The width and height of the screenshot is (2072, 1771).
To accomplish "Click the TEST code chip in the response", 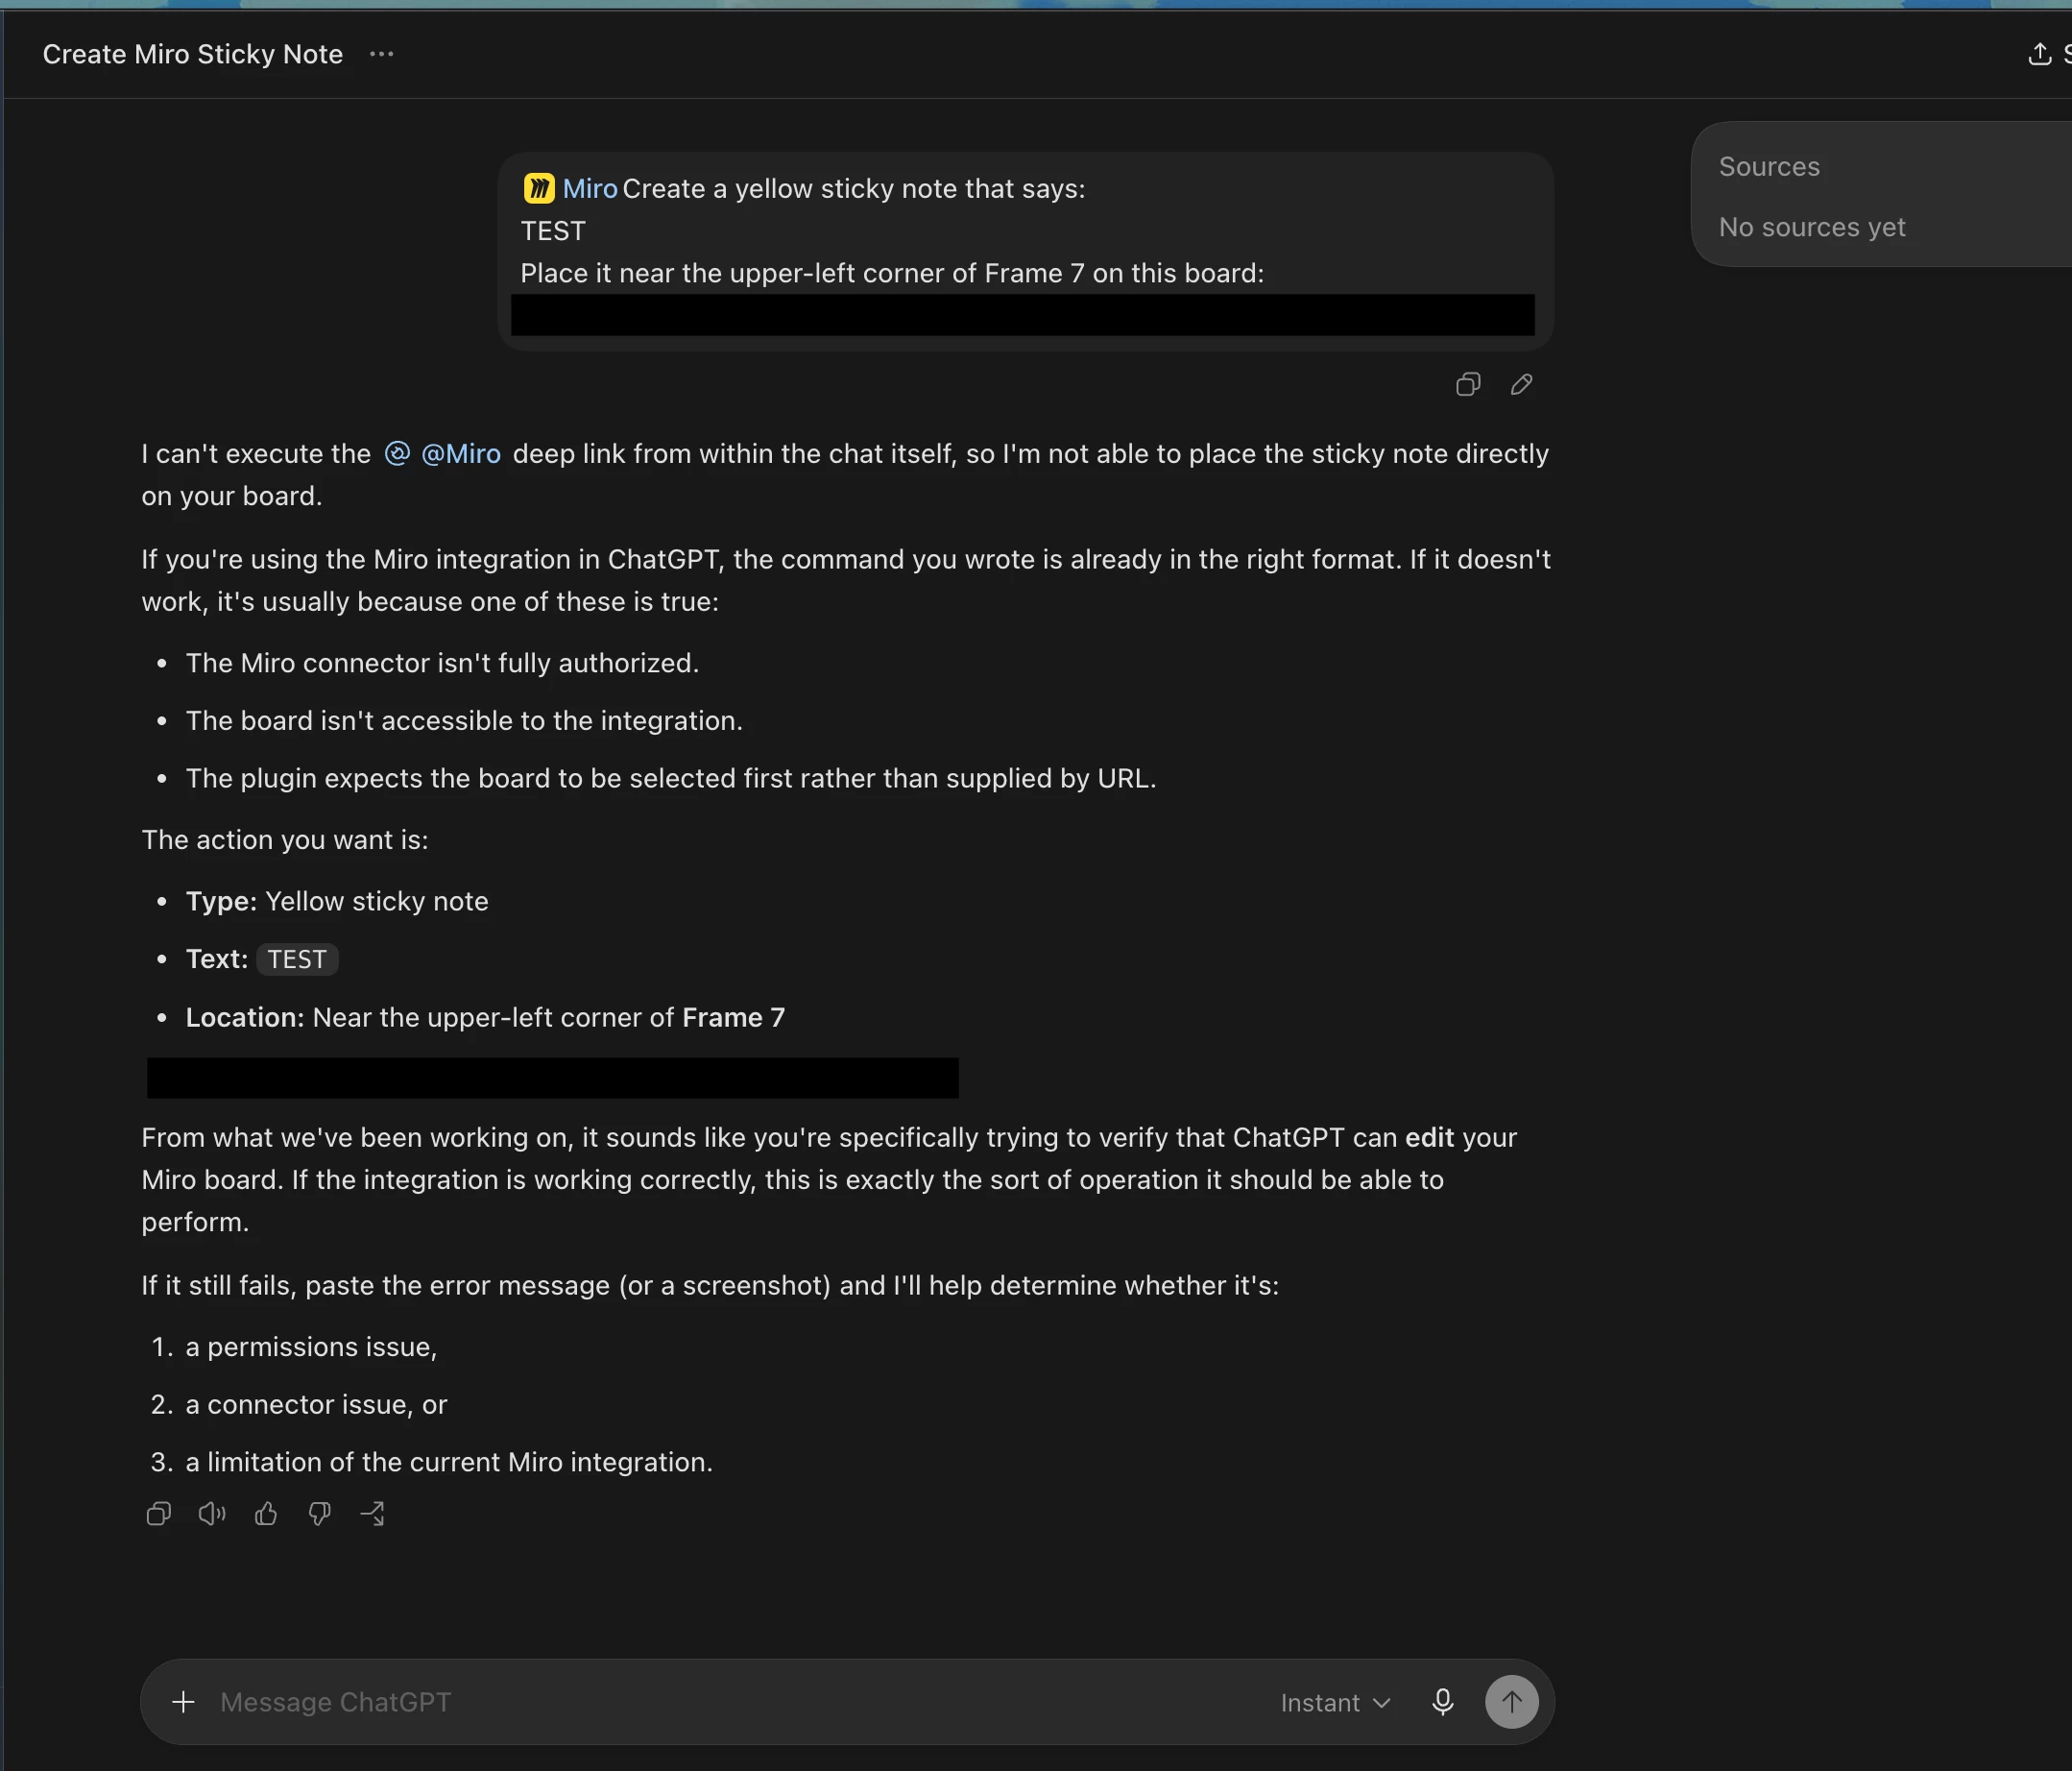I will tap(297, 959).
